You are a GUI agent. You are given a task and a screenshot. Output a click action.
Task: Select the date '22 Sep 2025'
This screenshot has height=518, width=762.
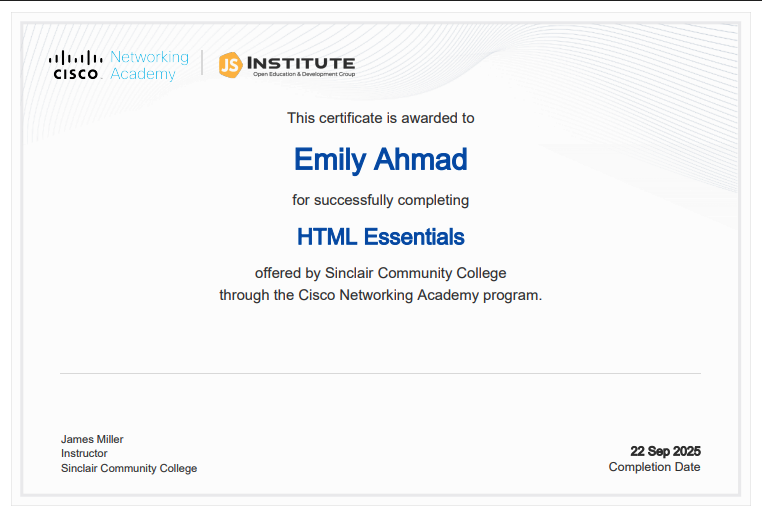tap(665, 451)
